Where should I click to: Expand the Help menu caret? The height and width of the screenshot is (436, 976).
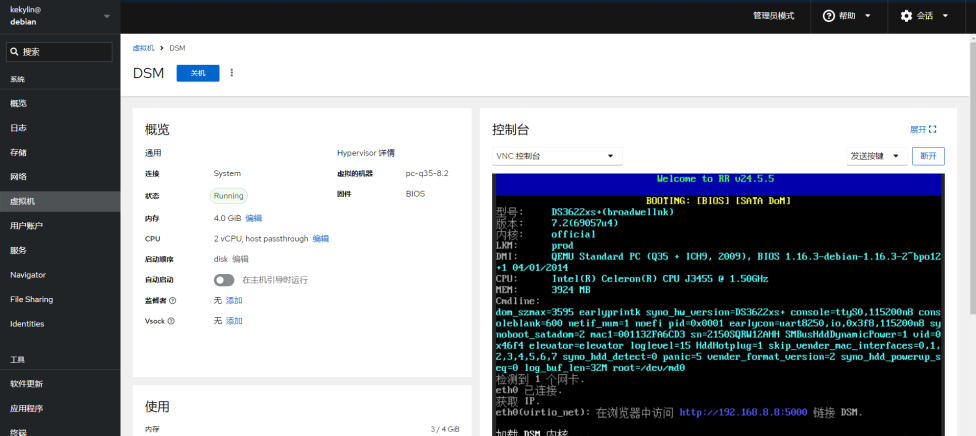pyautogui.click(x=868, y=16)
